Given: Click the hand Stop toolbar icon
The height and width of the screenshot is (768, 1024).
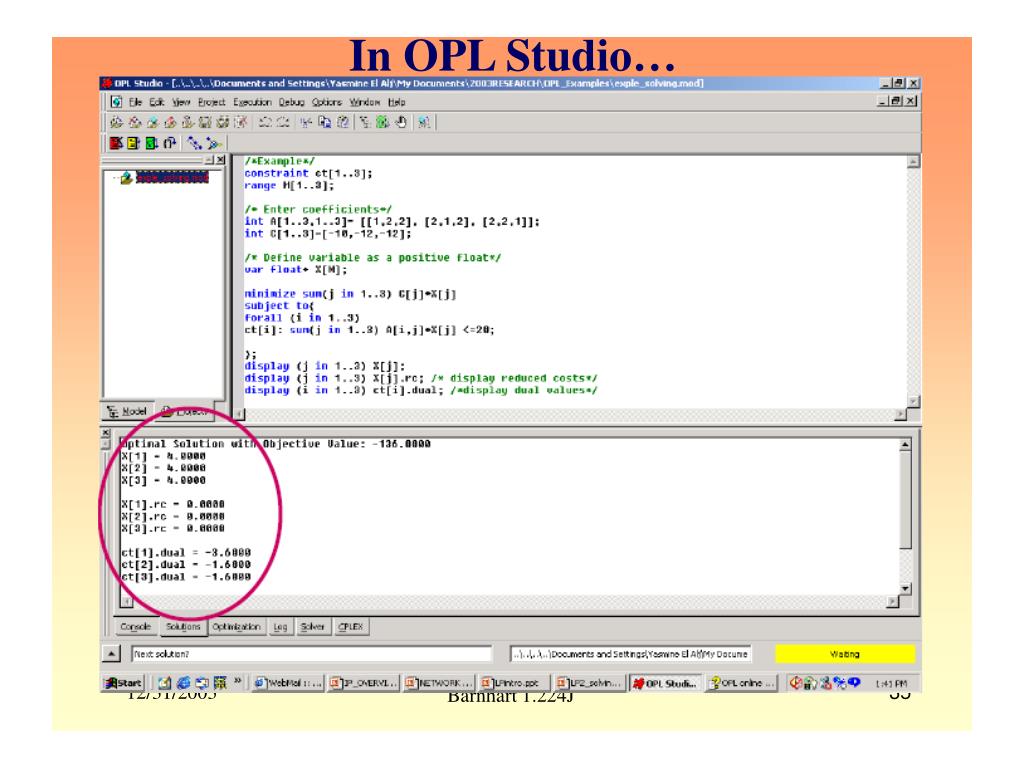Looking at the screenshot, I should [401, 122].
